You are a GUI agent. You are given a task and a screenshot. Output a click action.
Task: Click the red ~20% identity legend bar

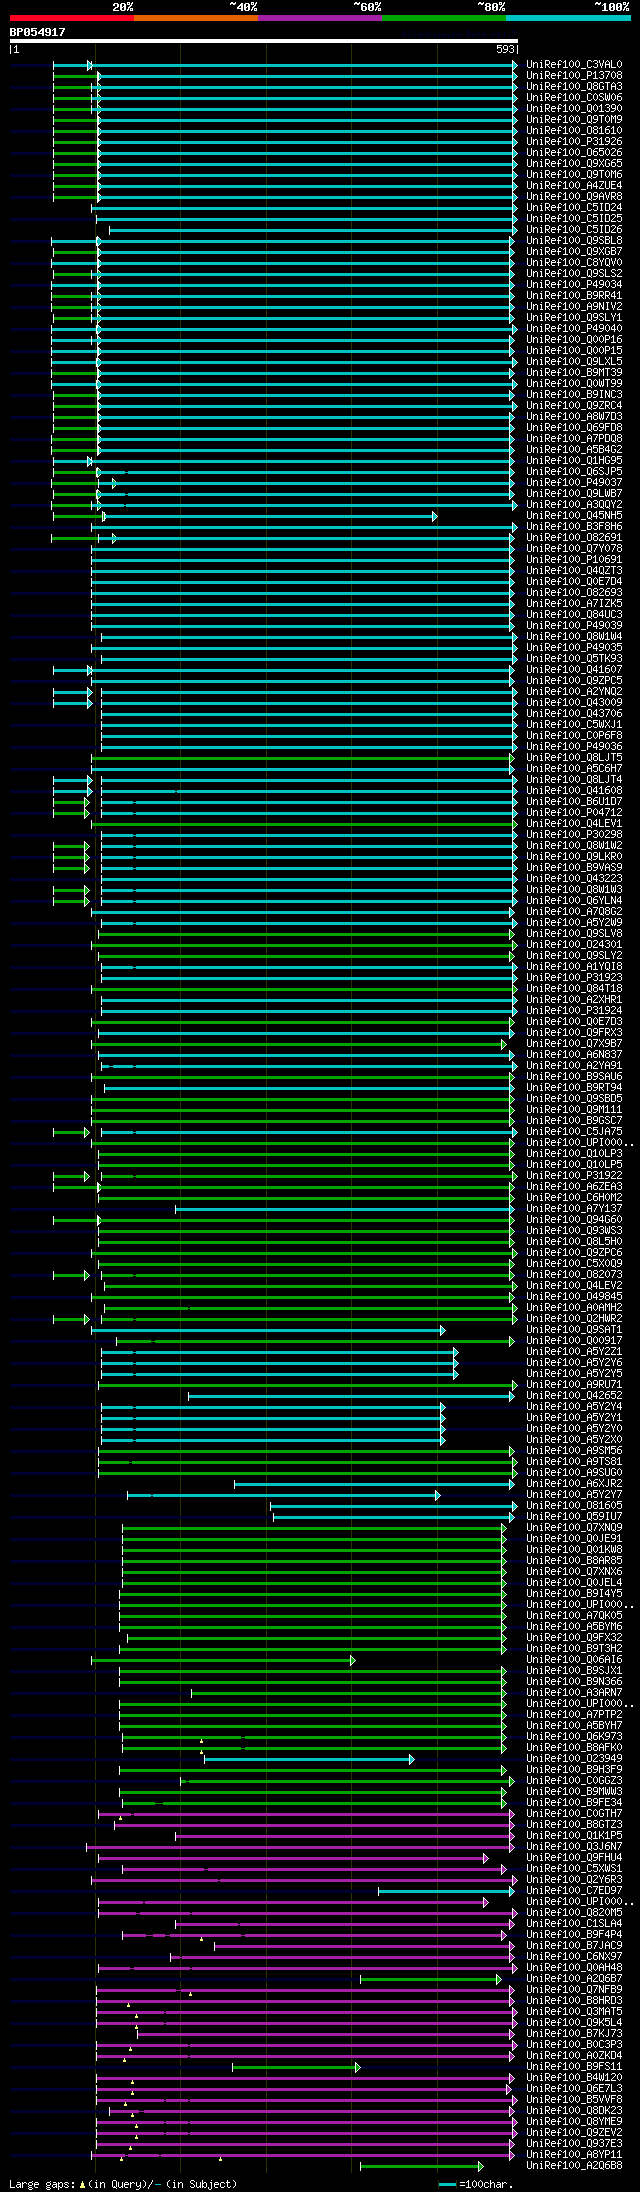point(72,18)
